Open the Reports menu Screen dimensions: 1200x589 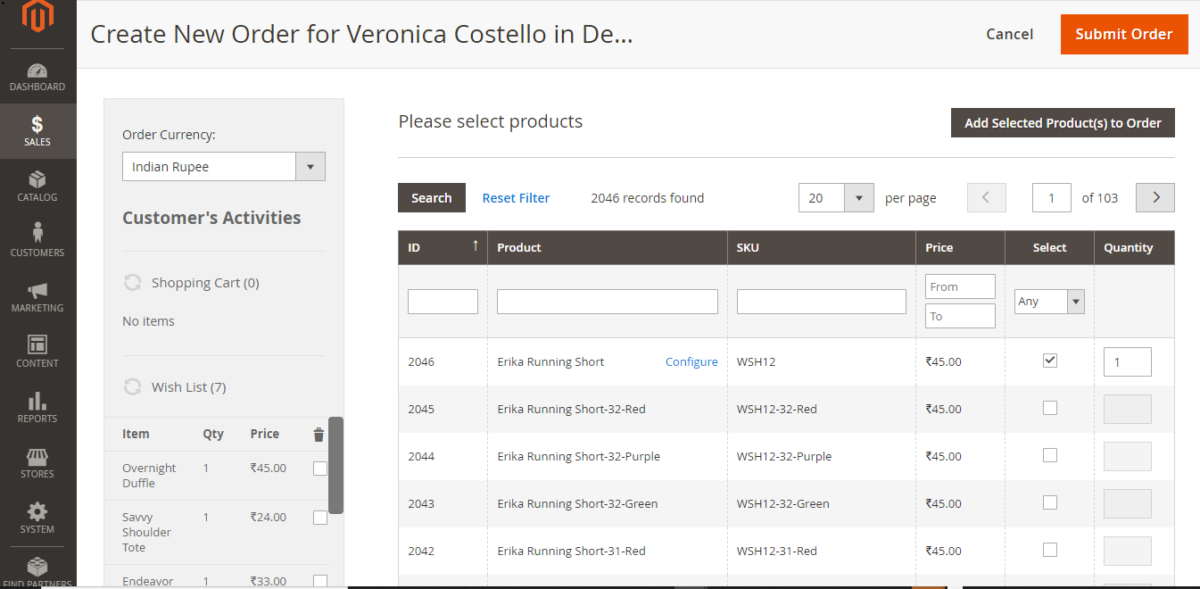click(x=38, y=408)
